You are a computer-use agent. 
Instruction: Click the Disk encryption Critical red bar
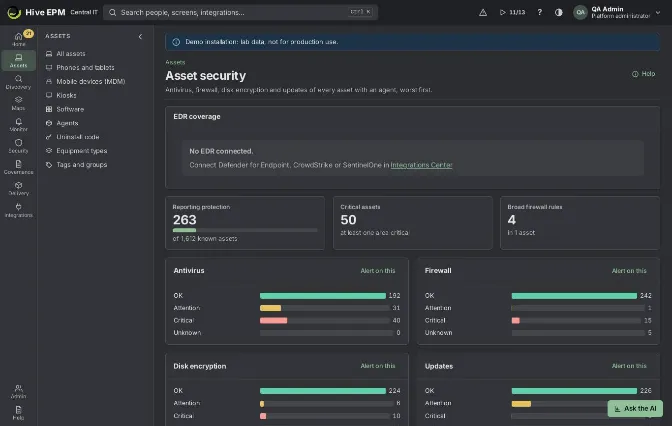pos(263,416)
